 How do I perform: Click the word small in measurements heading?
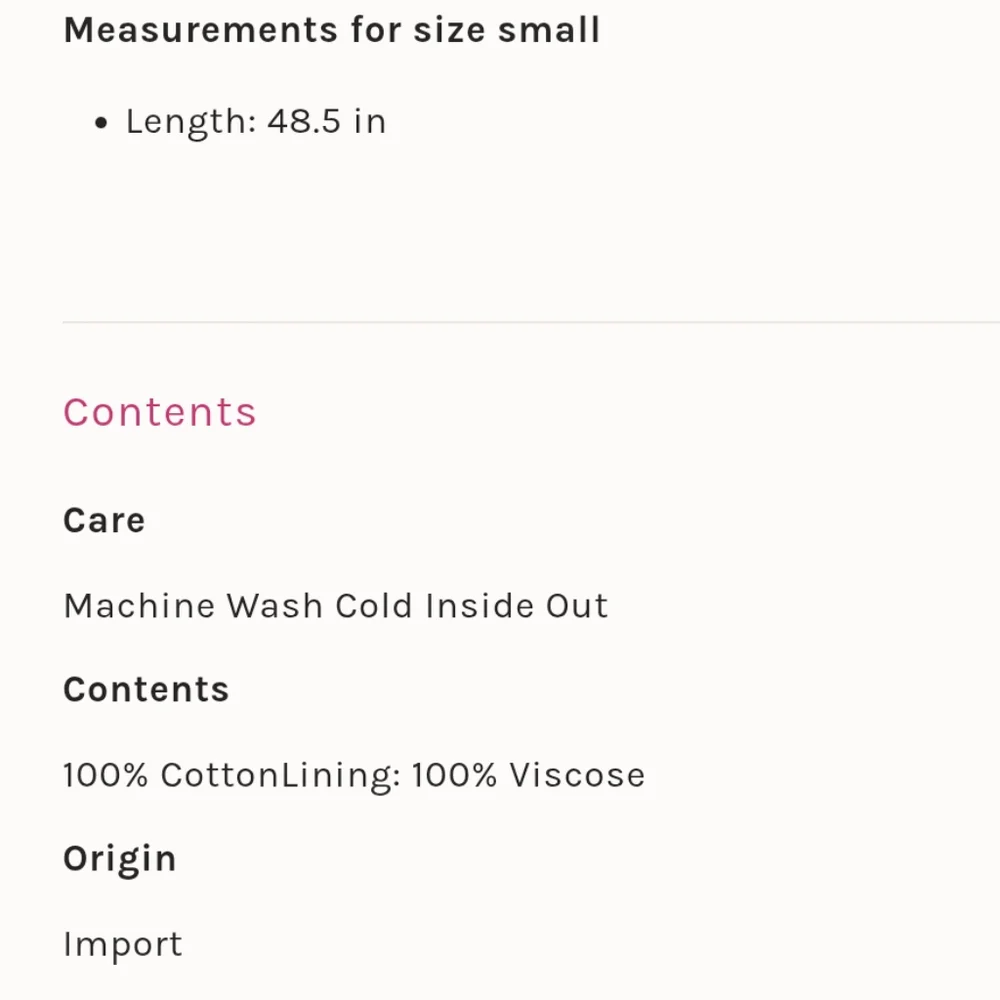[x=555, y=30]
